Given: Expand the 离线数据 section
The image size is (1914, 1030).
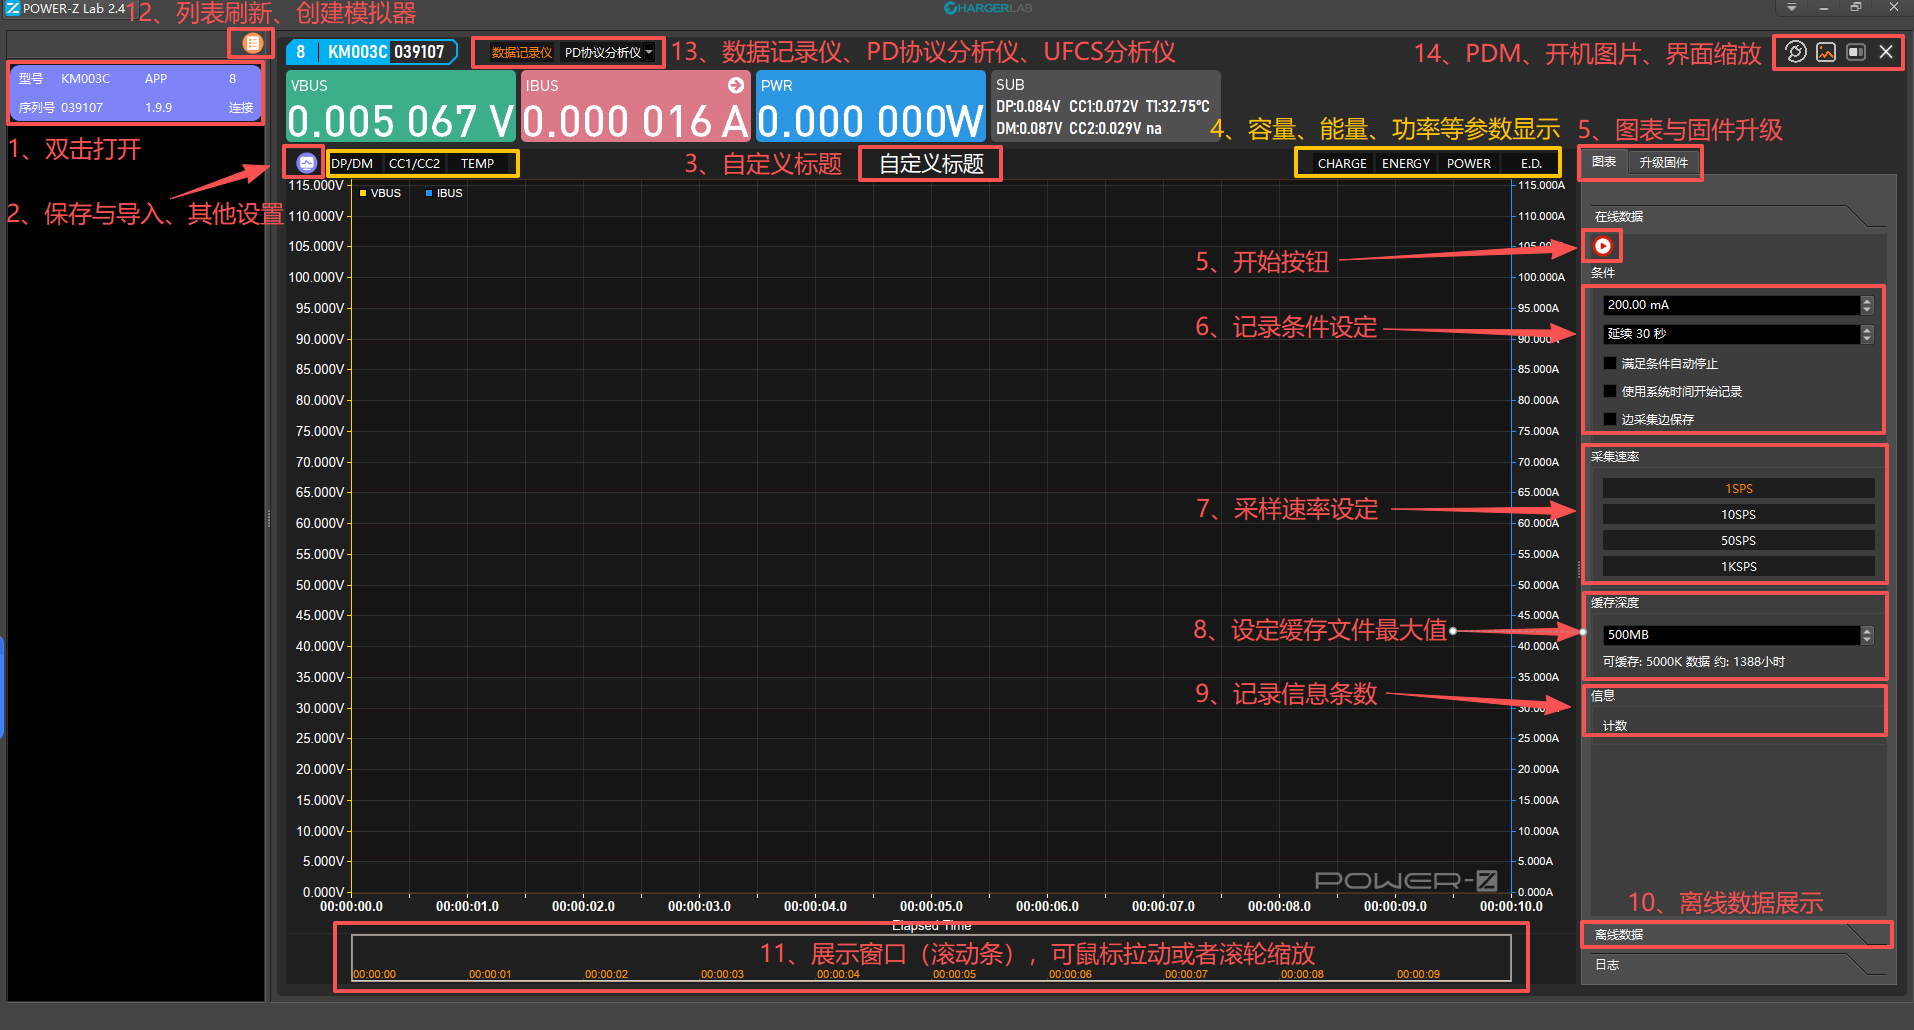Looking at the screenshot, I should pos(1734,935).
